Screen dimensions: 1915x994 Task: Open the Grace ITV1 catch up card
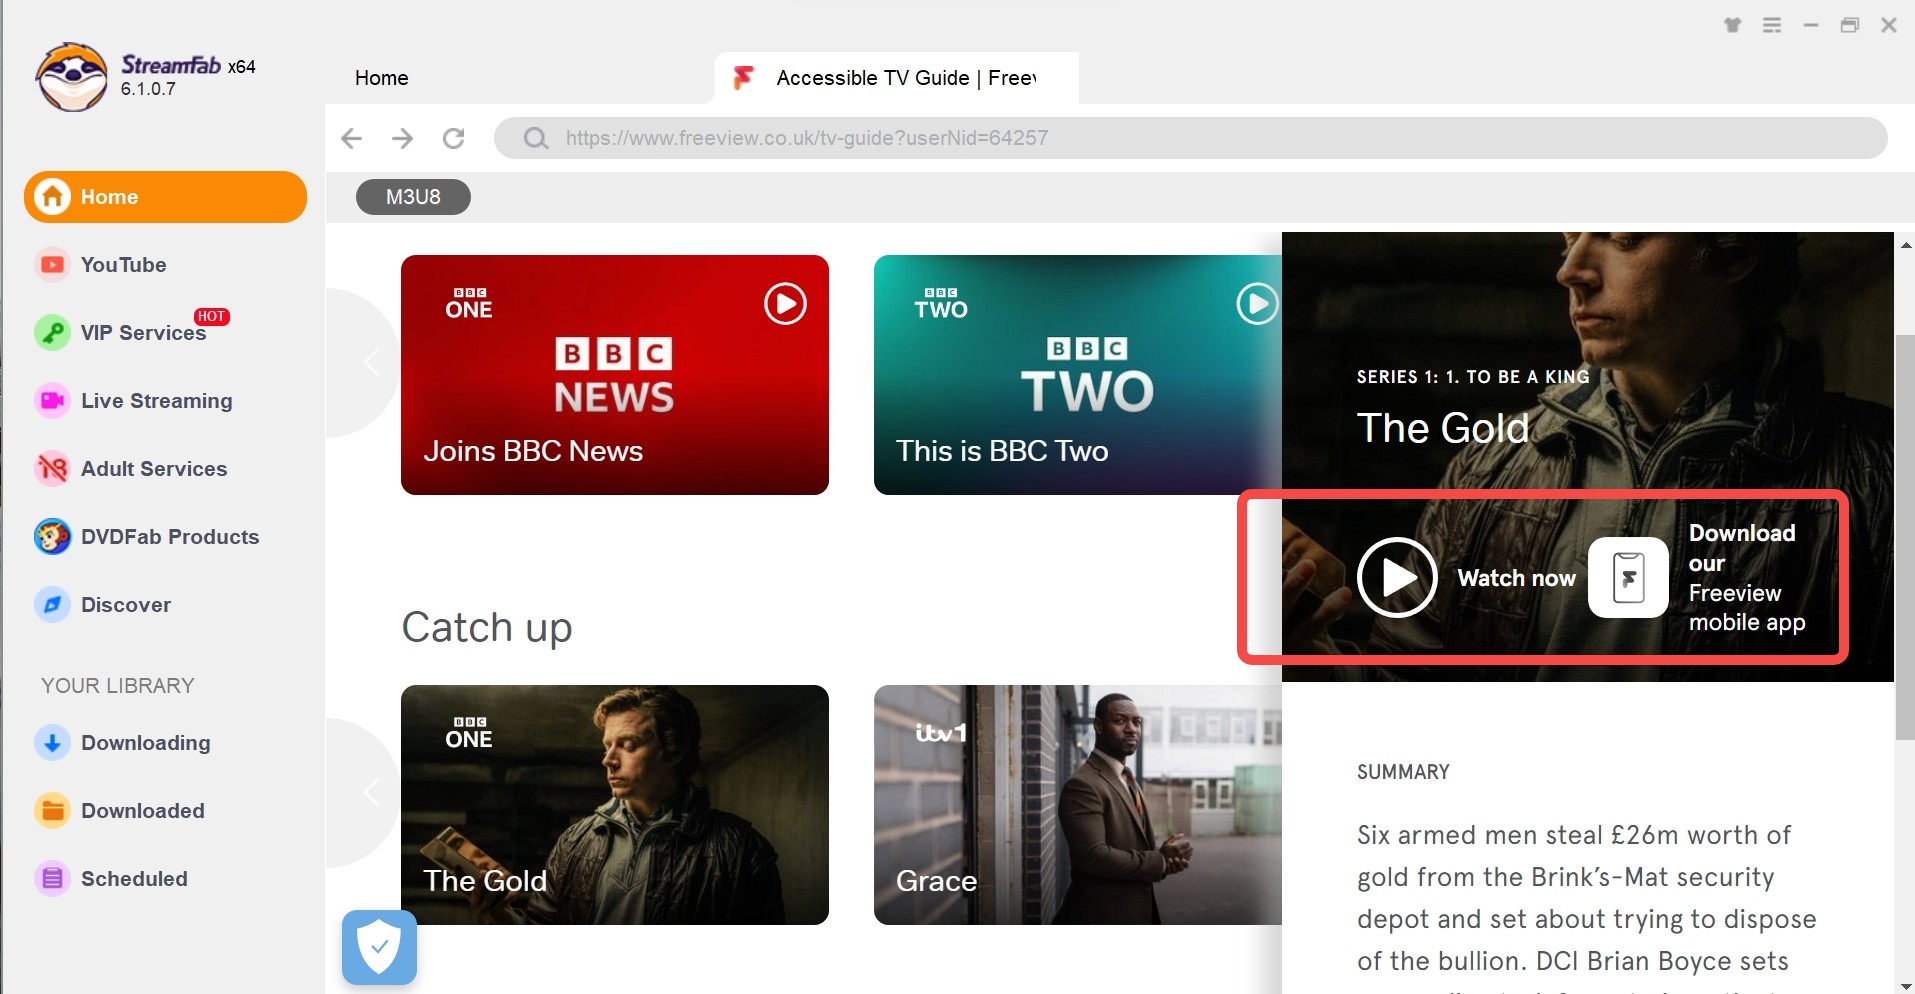1078,805
